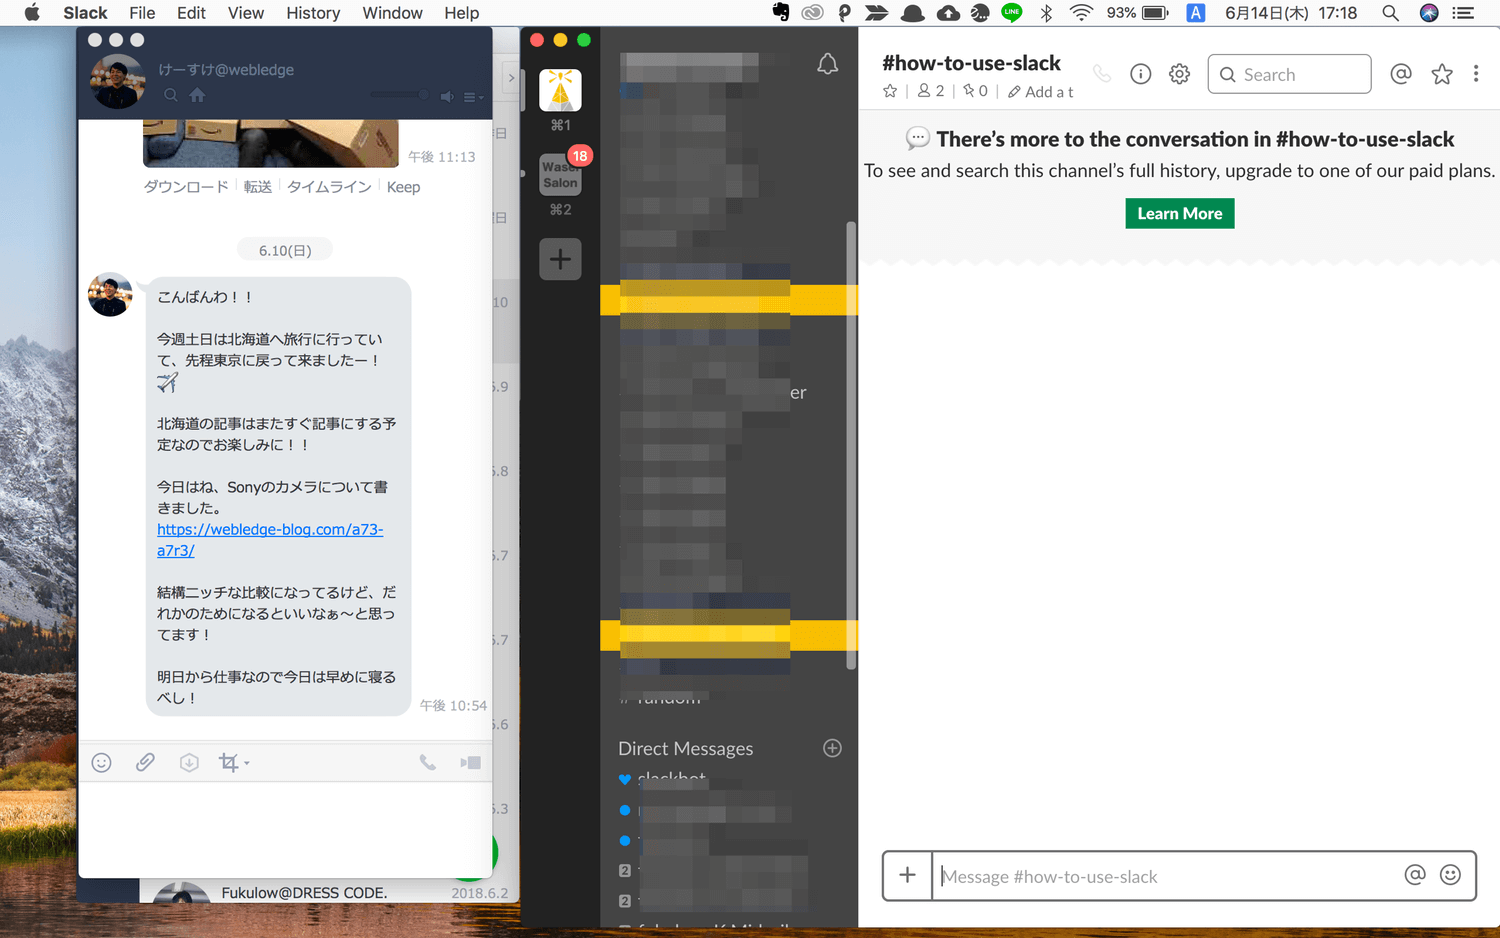Open the Window menu
1500x938 pixels.
[x=392, y=13]
